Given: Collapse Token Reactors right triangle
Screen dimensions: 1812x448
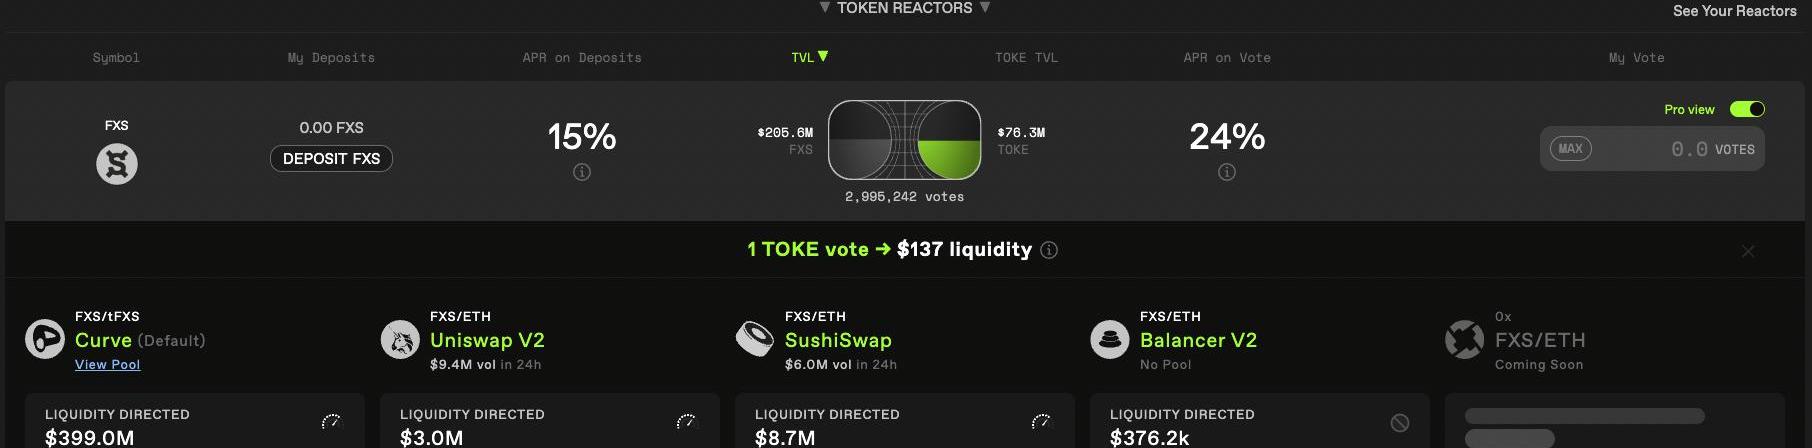Looking at the screenshot, I should pyautogui.click(x=985, y=7).
